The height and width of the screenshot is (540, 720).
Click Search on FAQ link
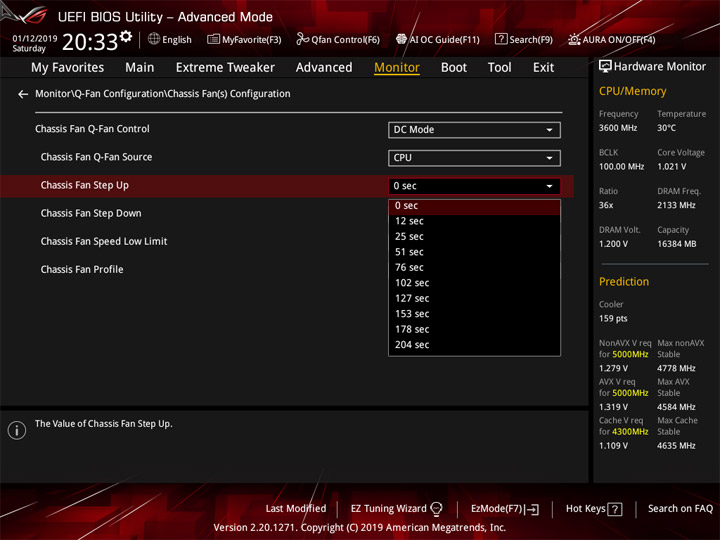[680, 509]
